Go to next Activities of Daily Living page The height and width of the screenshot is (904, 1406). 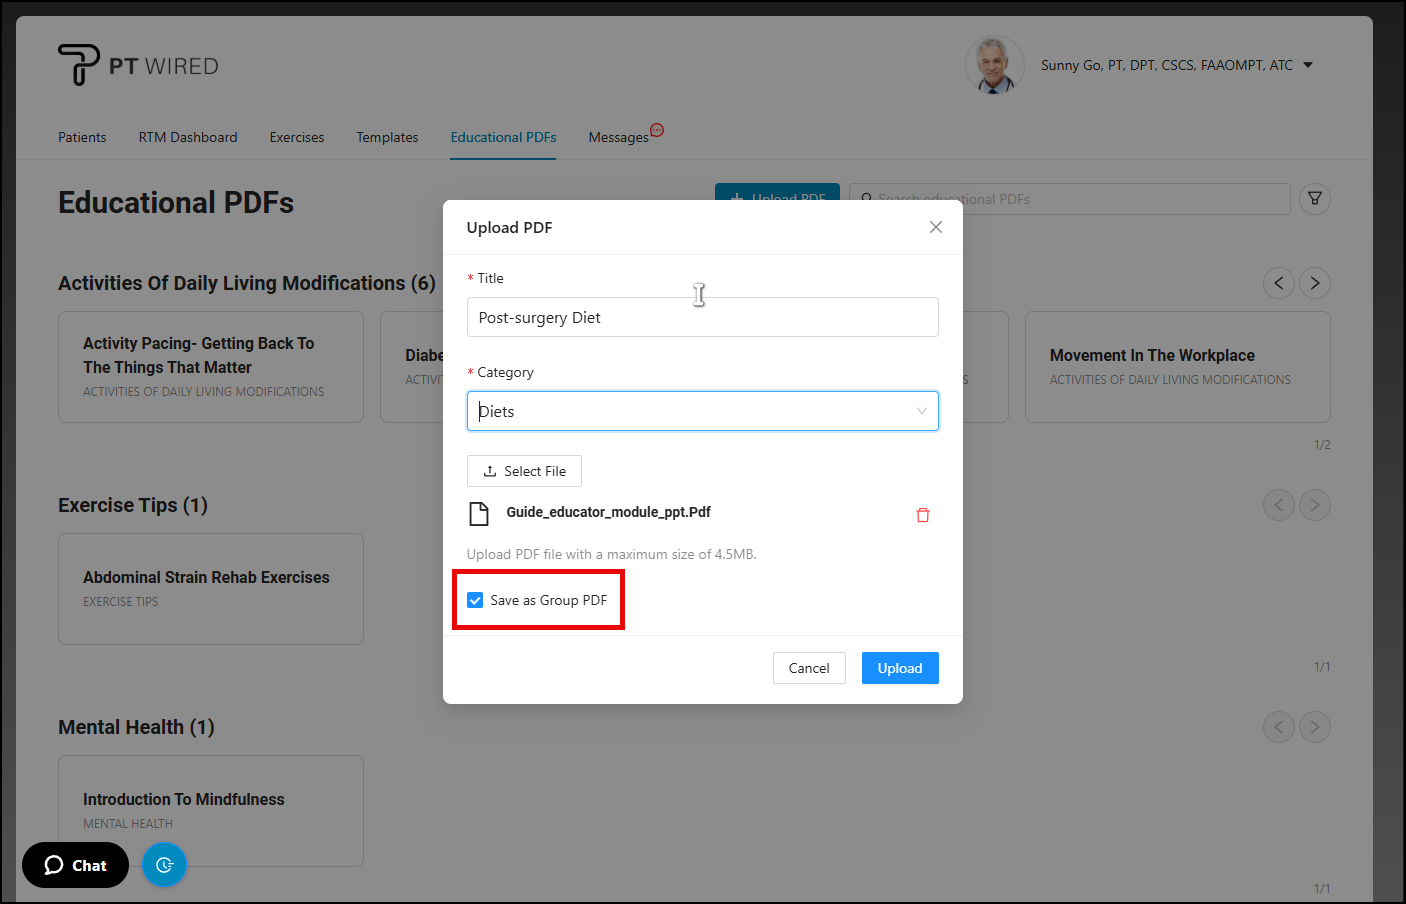click(x=1314, y=283)
